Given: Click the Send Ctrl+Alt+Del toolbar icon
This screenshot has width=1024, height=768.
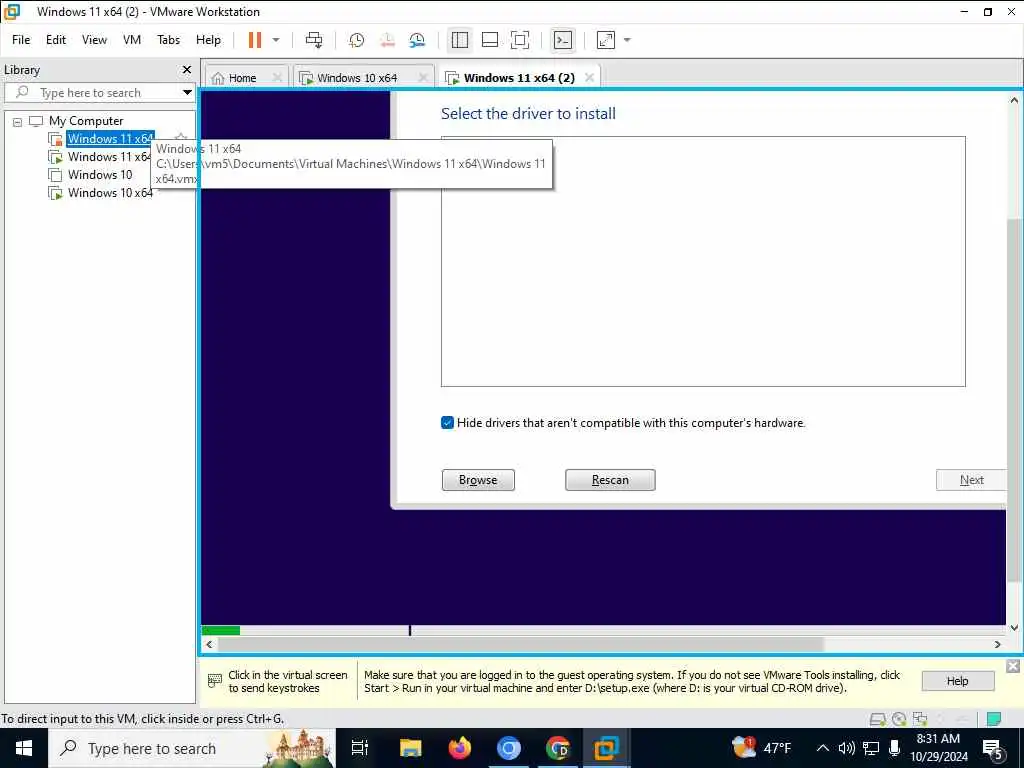Looking at the screenshot, I should [x=314, y=40].
